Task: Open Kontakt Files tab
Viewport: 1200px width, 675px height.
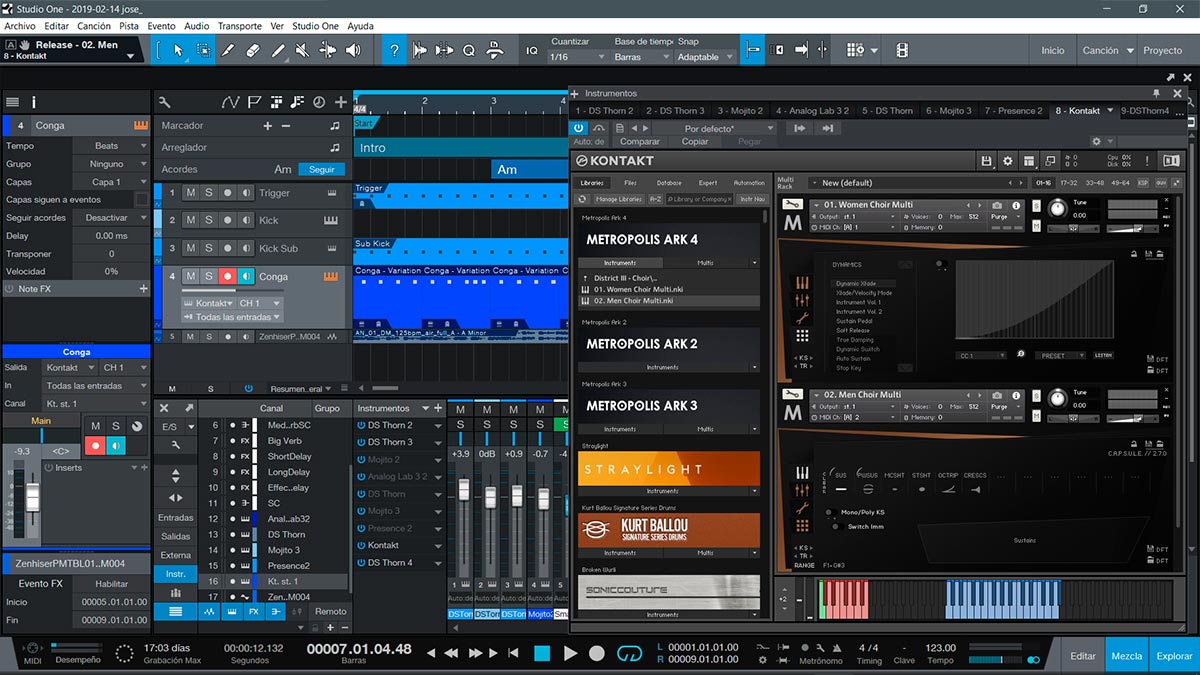Action: click(x=630, y=183)
